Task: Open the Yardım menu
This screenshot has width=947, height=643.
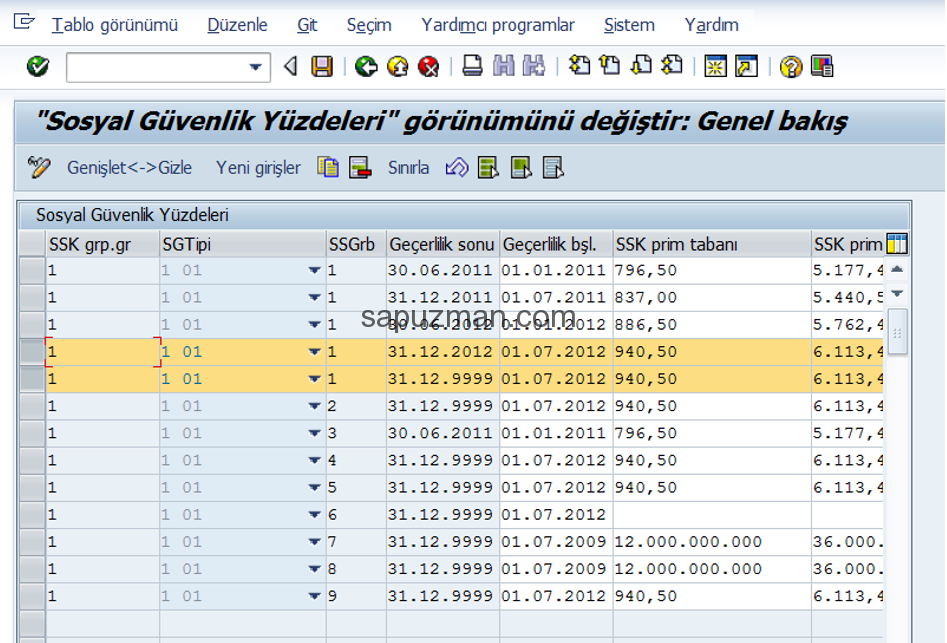Action: pos(711,25)
